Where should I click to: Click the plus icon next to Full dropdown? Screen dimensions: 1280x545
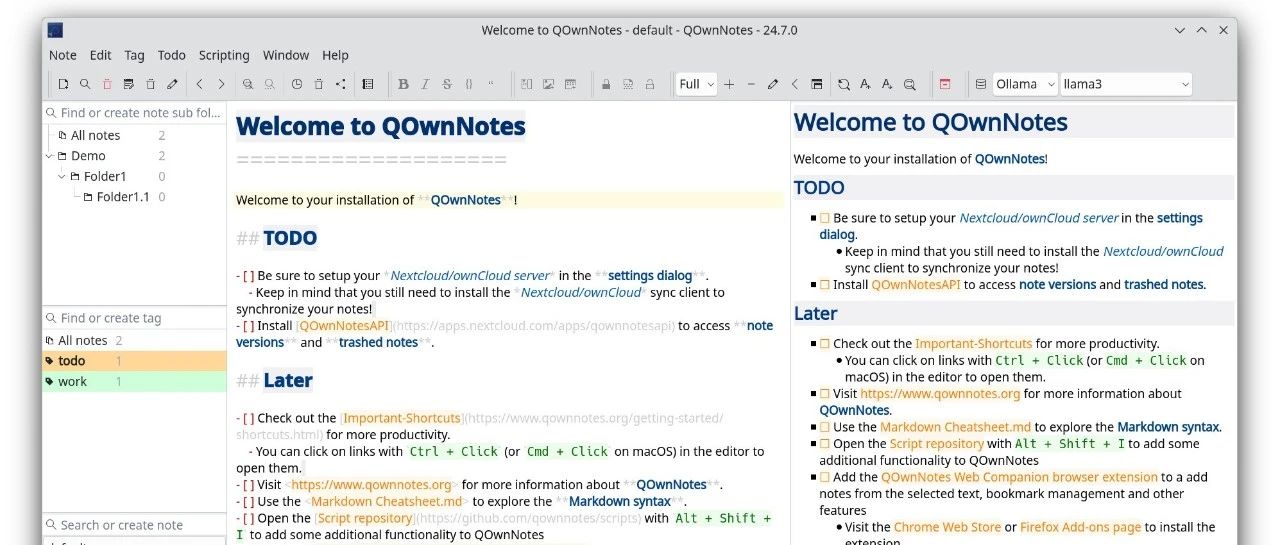729,84
